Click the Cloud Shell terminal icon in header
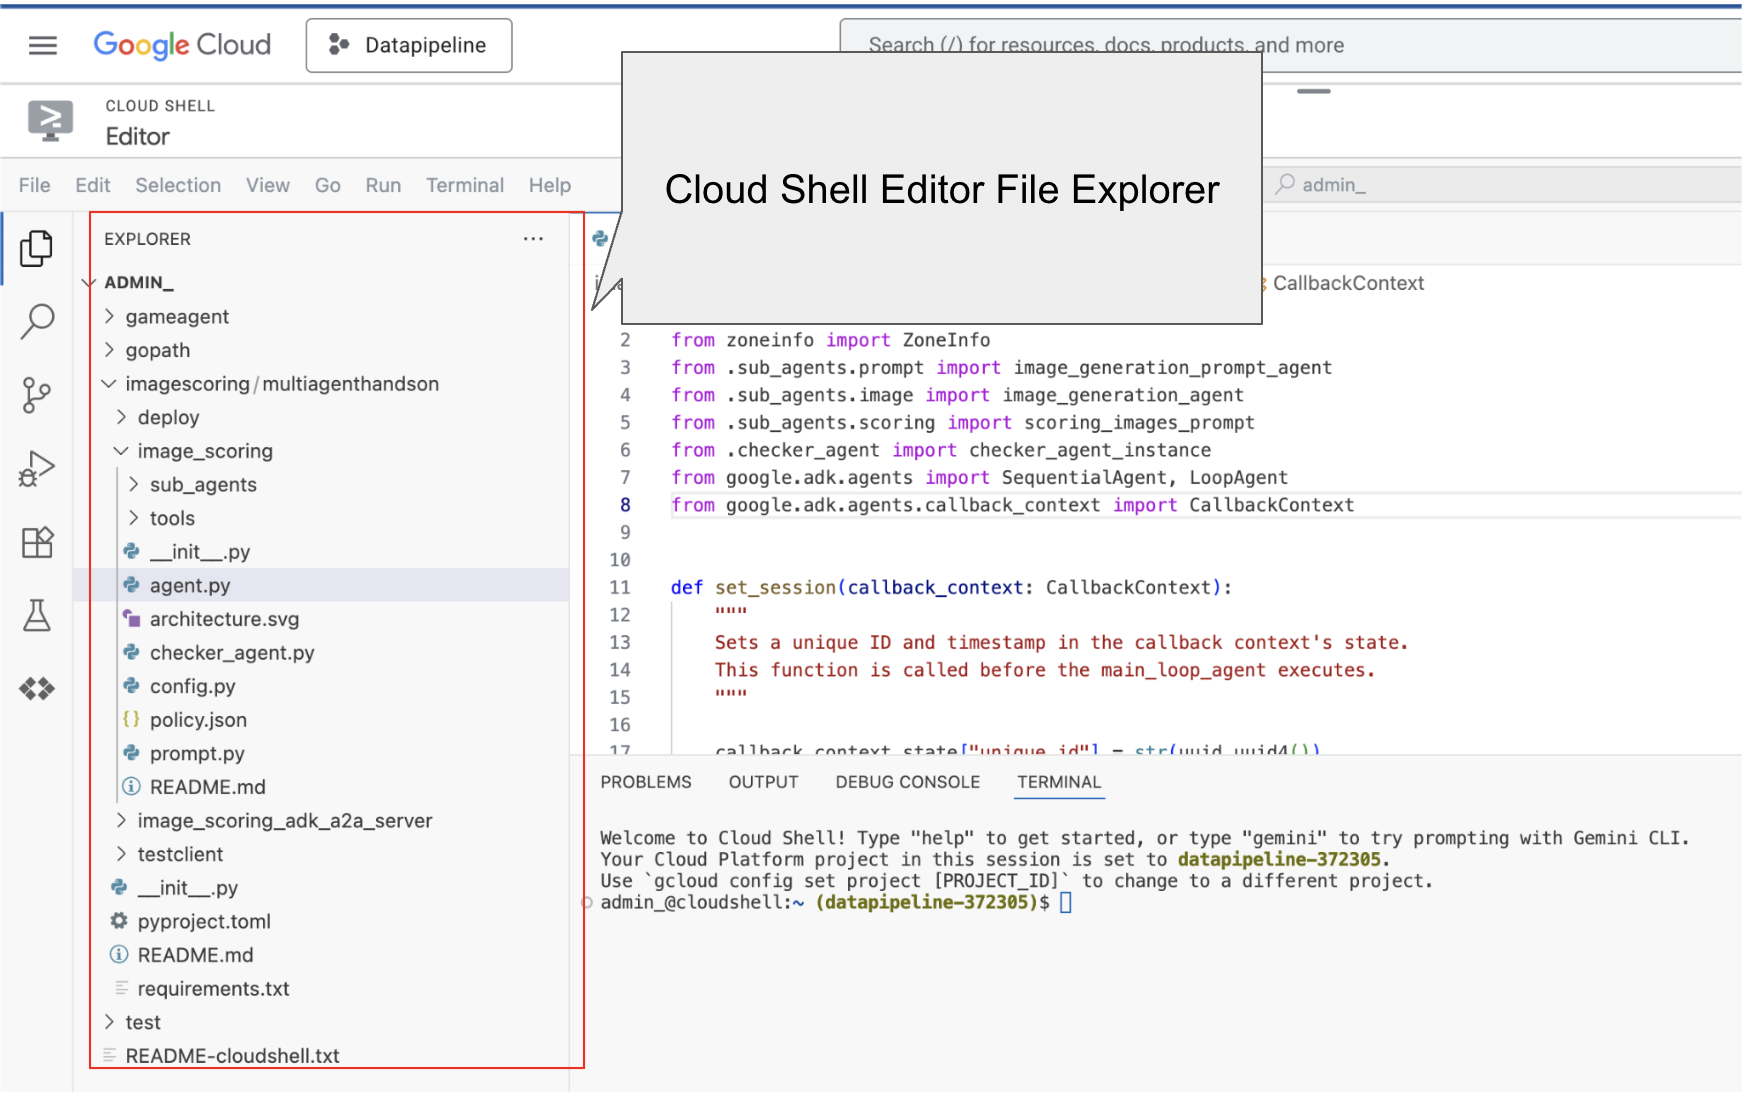 (x=50, y=120)
